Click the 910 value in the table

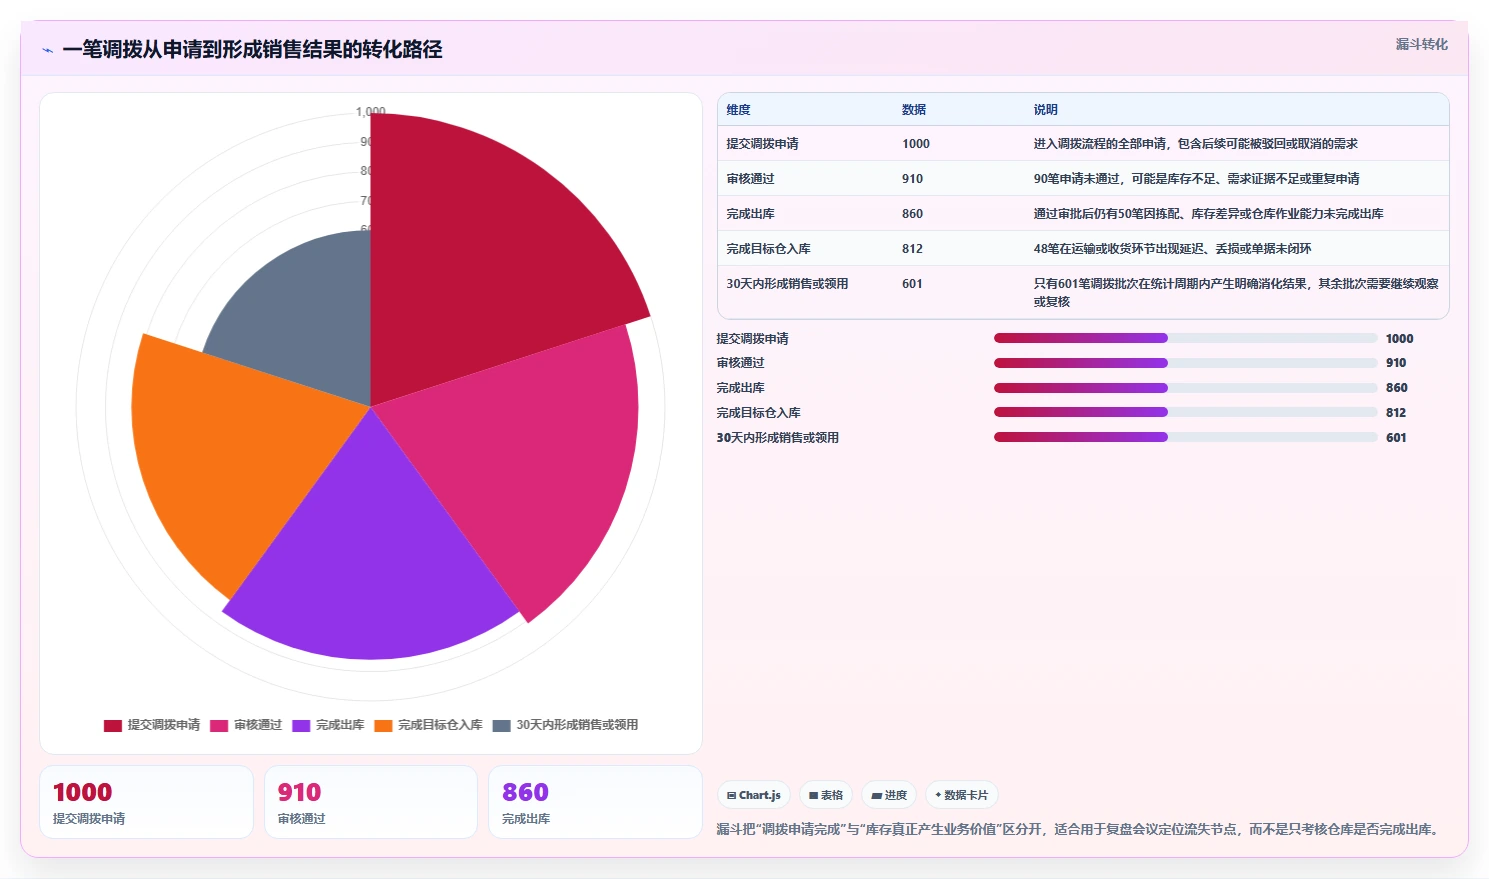coord(913,179)
